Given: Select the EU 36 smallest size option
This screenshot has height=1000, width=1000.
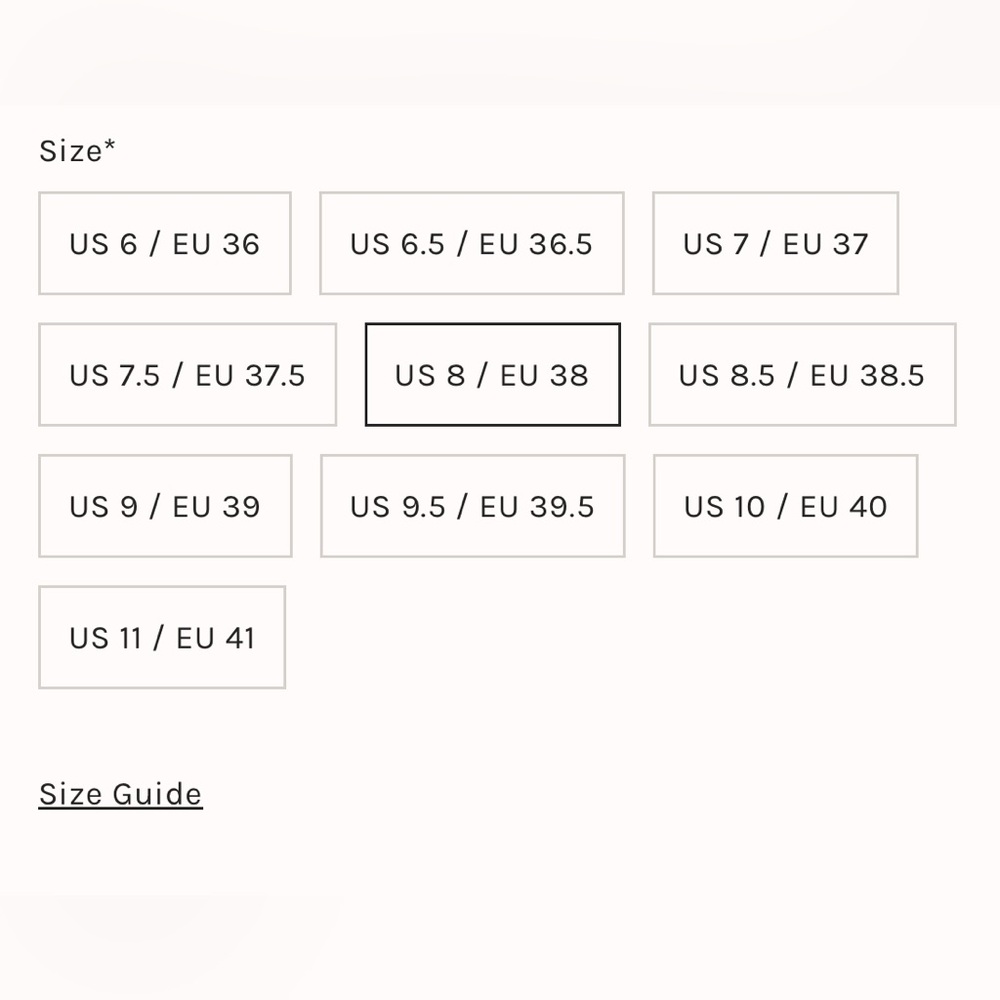Looking at the screenshot, I should (165, 243).
